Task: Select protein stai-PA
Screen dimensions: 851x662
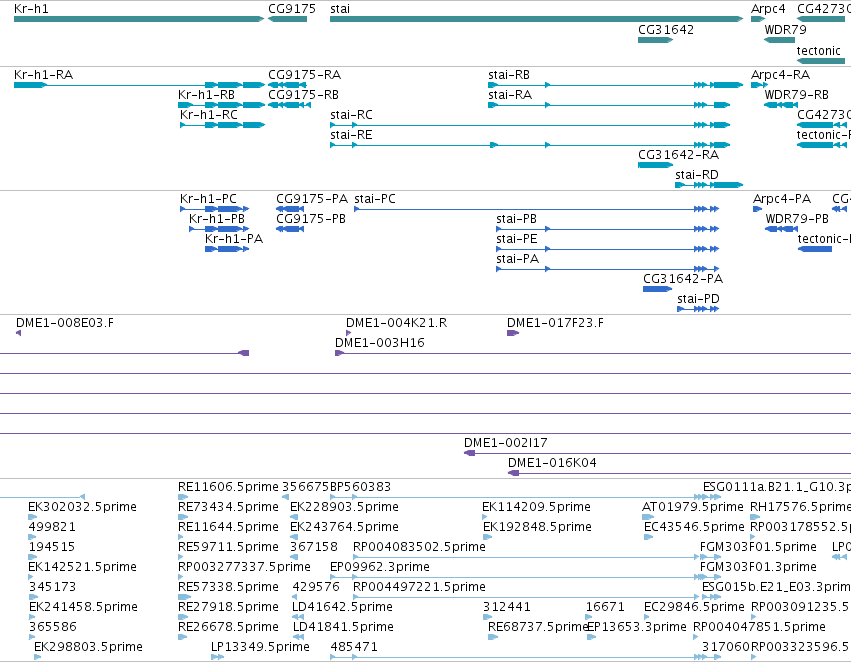Action: pos(608,269)
